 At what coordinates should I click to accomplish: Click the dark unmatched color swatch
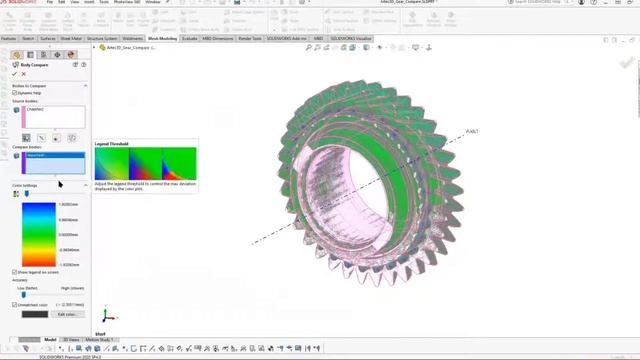pos(35,314)
